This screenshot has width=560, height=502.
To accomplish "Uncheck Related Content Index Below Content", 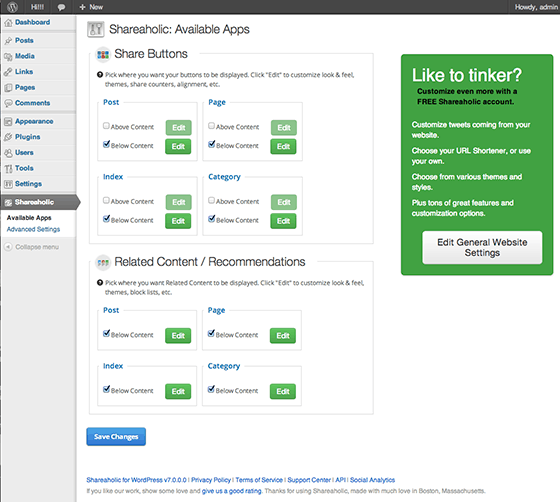I will pos(106,389).
